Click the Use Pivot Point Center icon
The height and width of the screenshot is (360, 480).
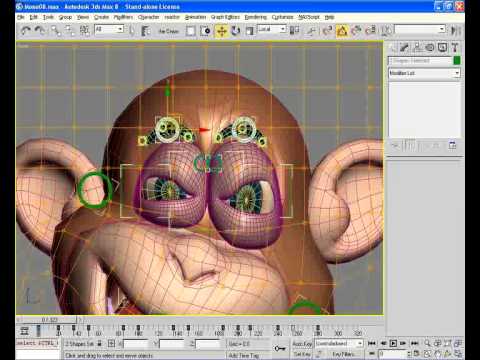tap(294, 31)
